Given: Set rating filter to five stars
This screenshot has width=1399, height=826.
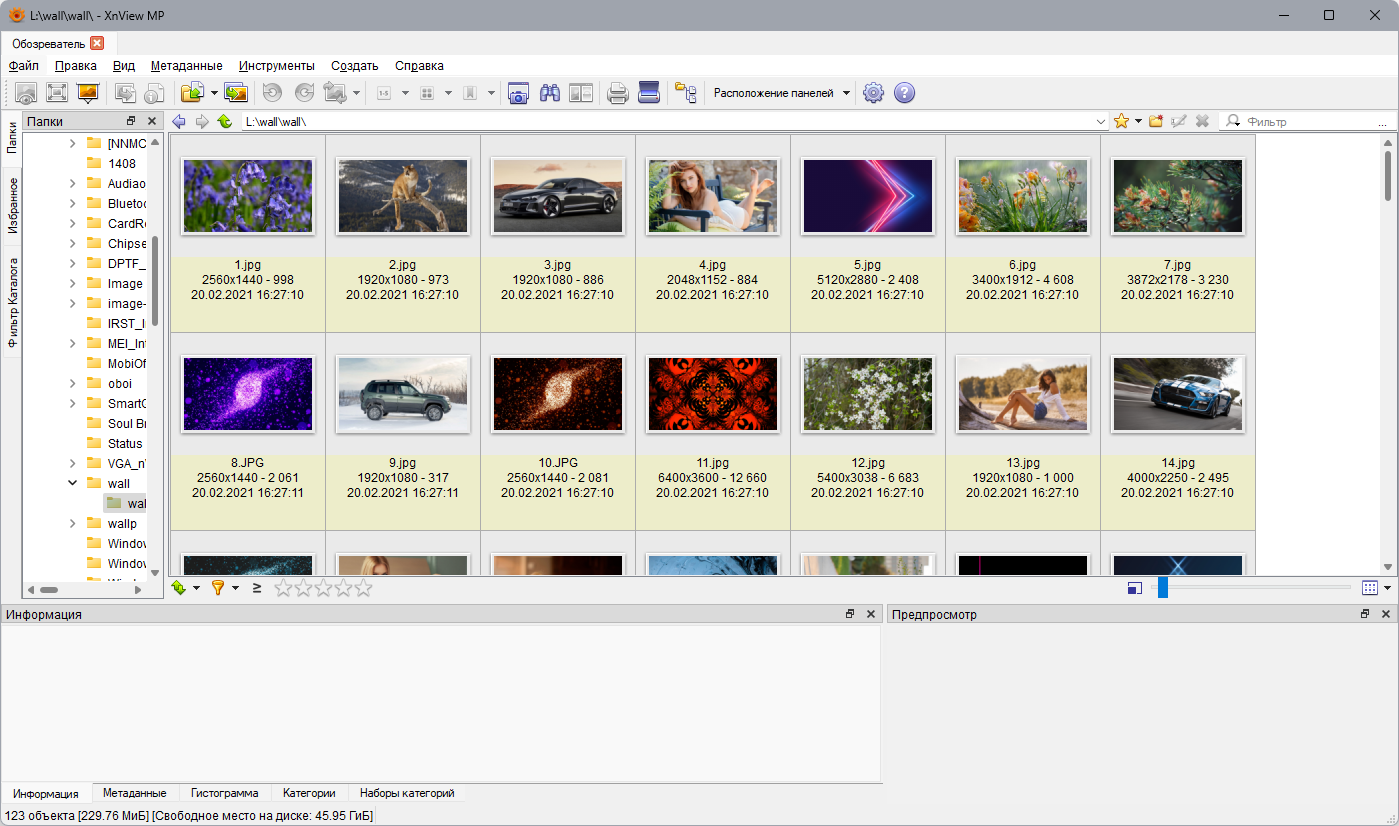Looking at the screenshot, I should click(363, 588).
